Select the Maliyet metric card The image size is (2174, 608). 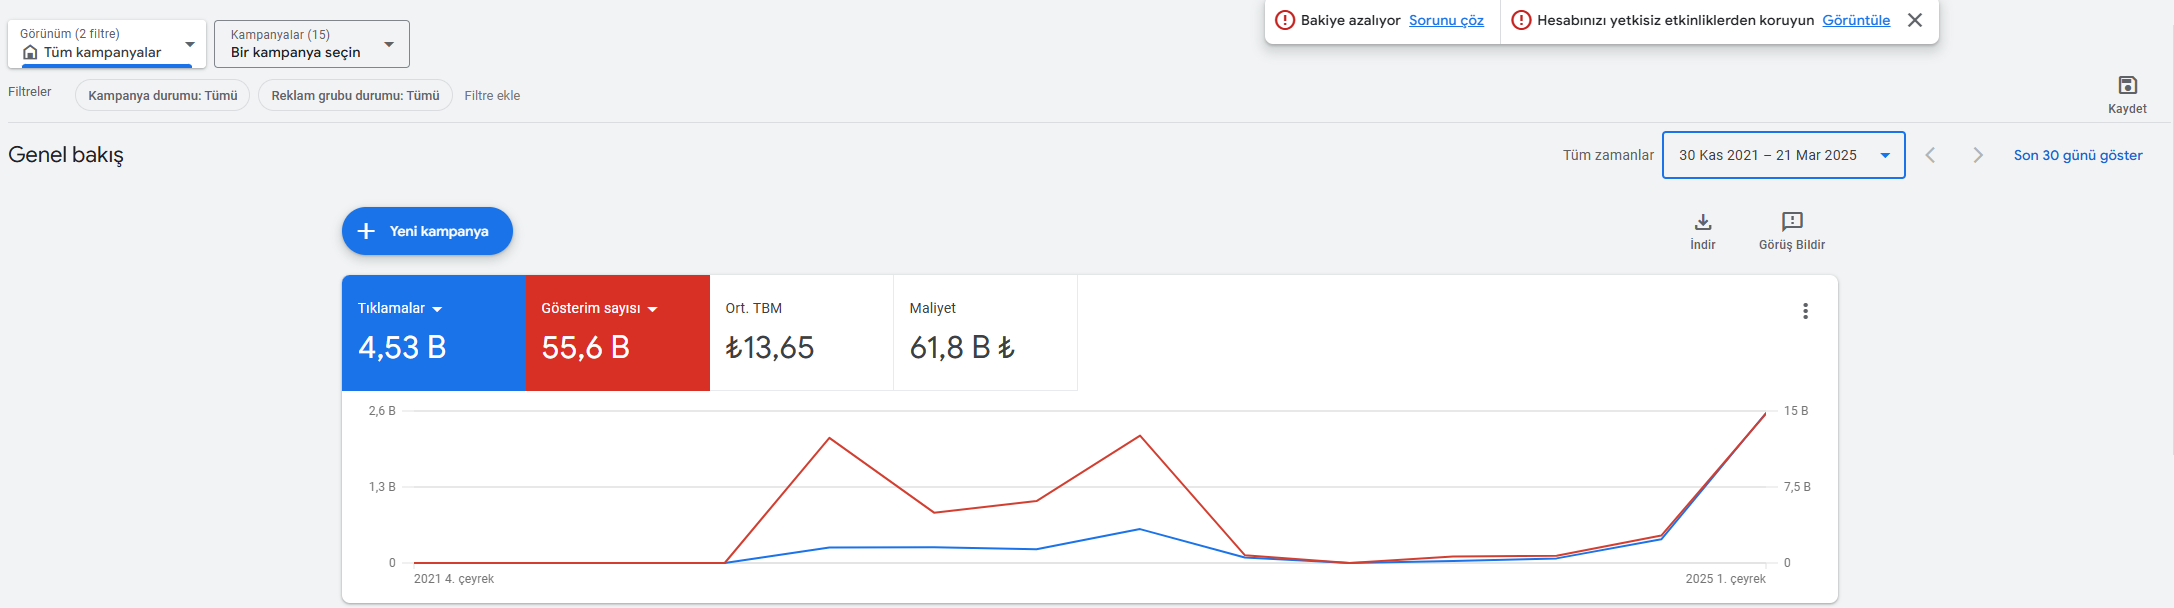tap(986, 333)
